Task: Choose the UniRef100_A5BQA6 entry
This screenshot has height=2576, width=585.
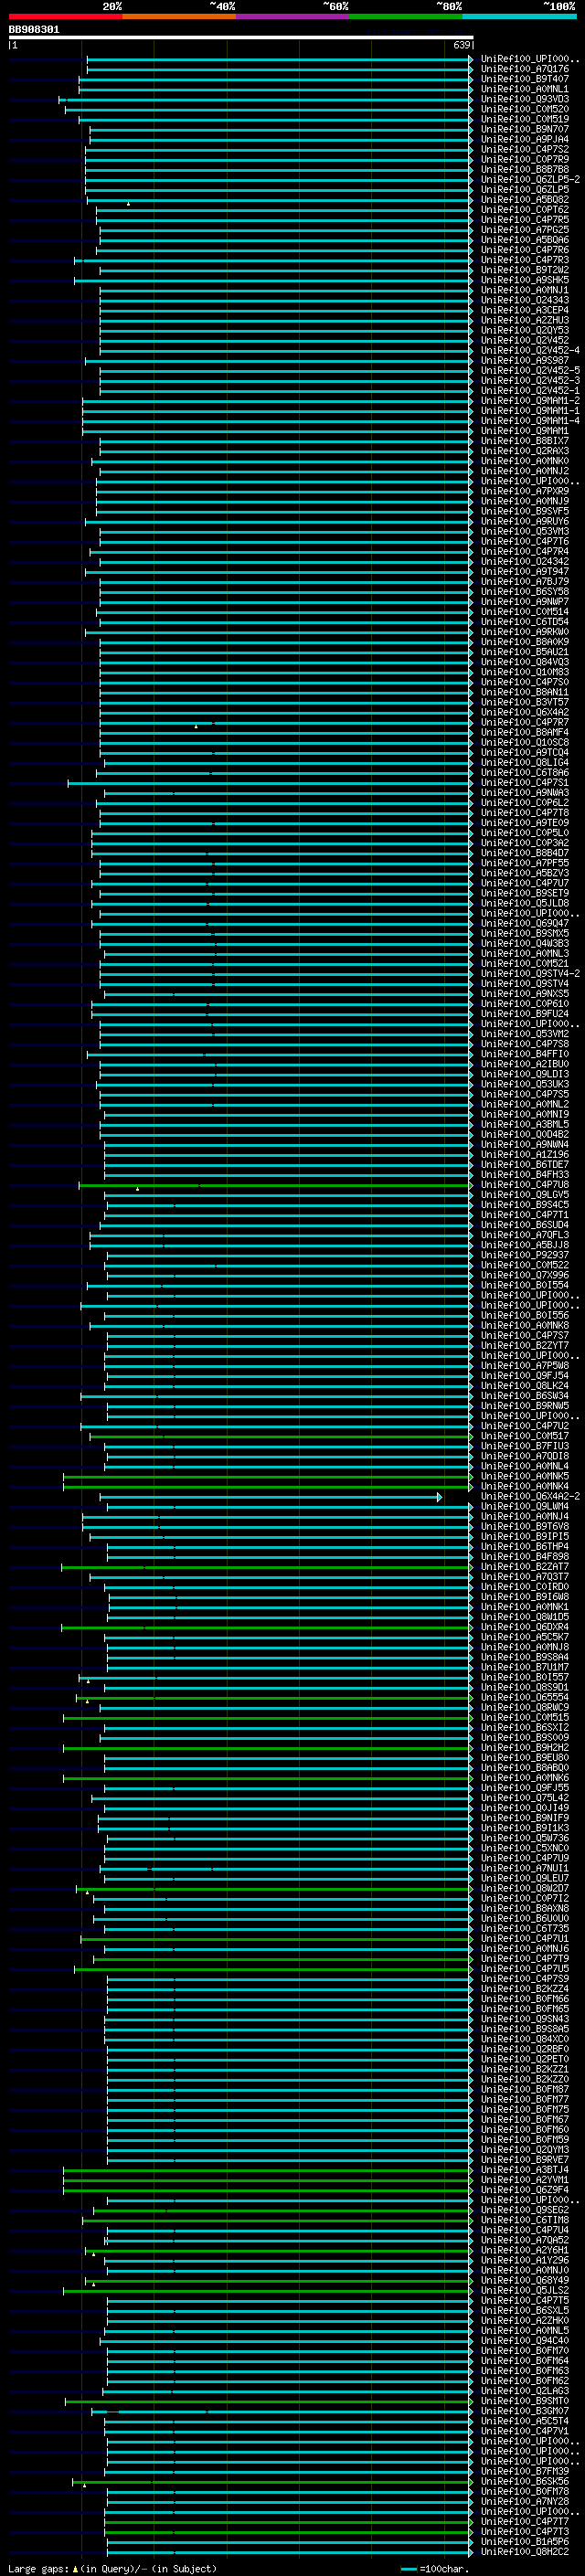Action: pos(524,239)
